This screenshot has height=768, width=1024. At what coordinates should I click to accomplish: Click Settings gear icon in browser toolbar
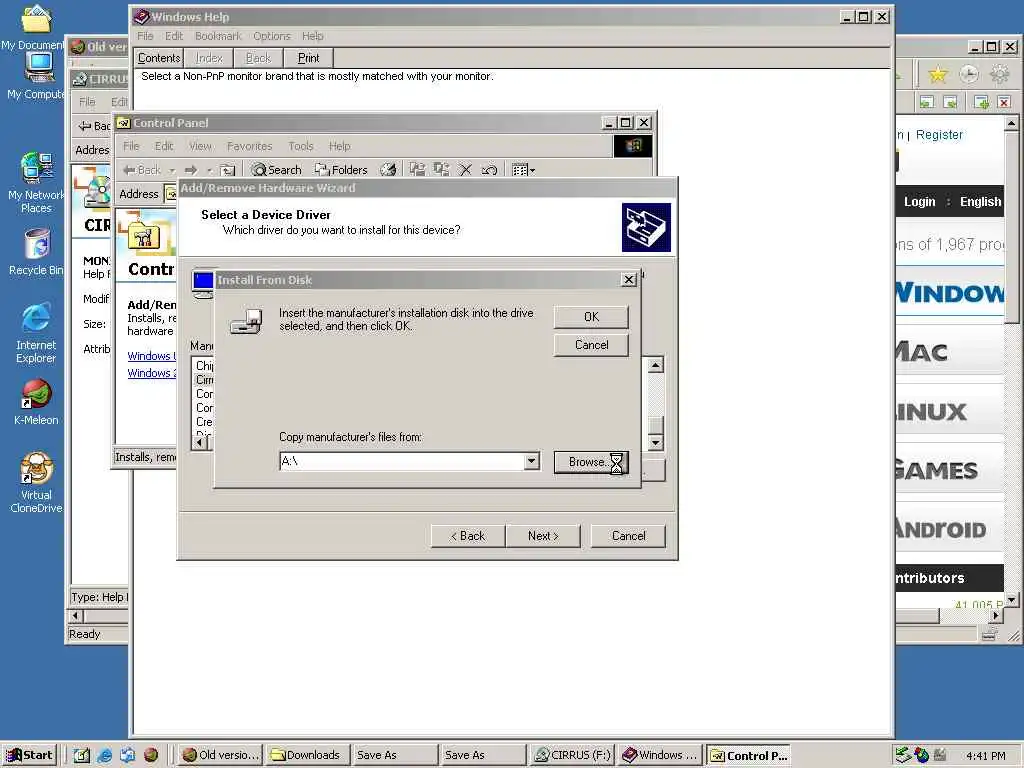coord(999,74)
